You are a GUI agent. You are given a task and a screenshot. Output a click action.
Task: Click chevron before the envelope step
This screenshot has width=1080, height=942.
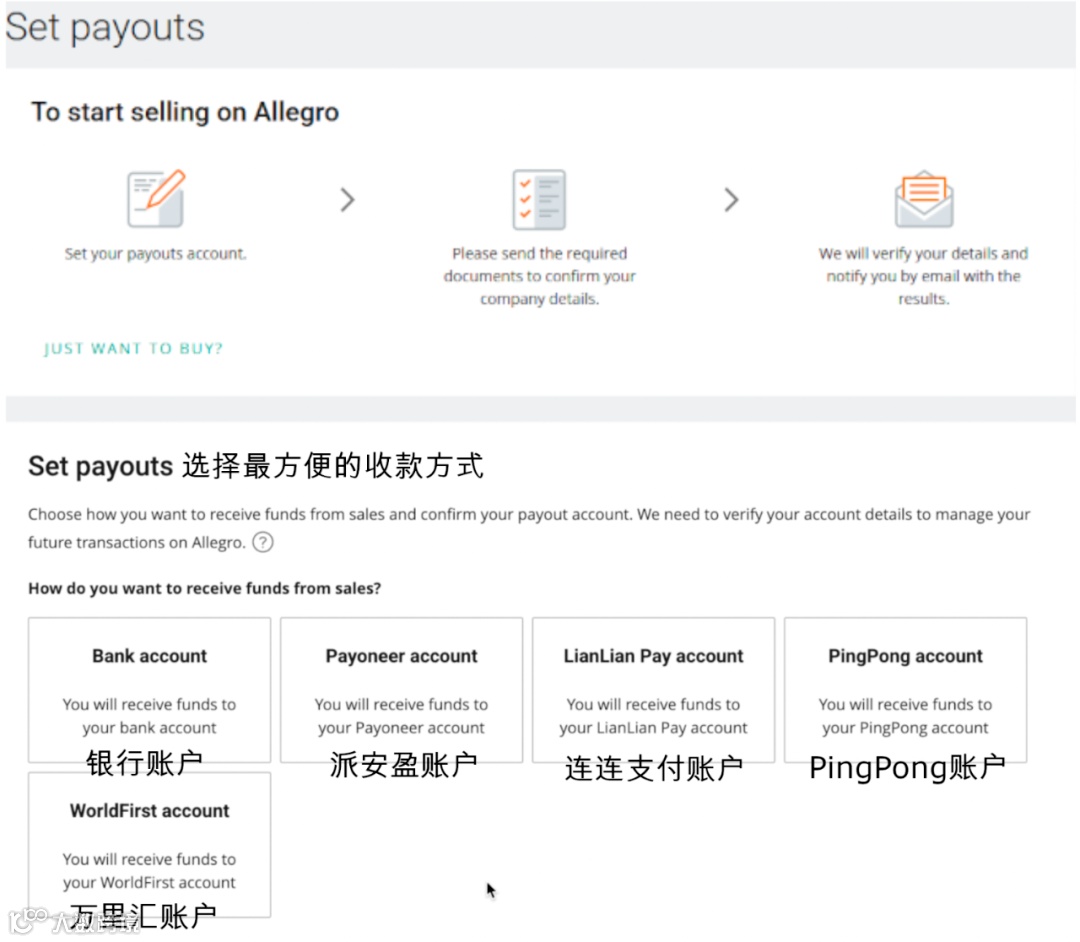pos(731,200)
